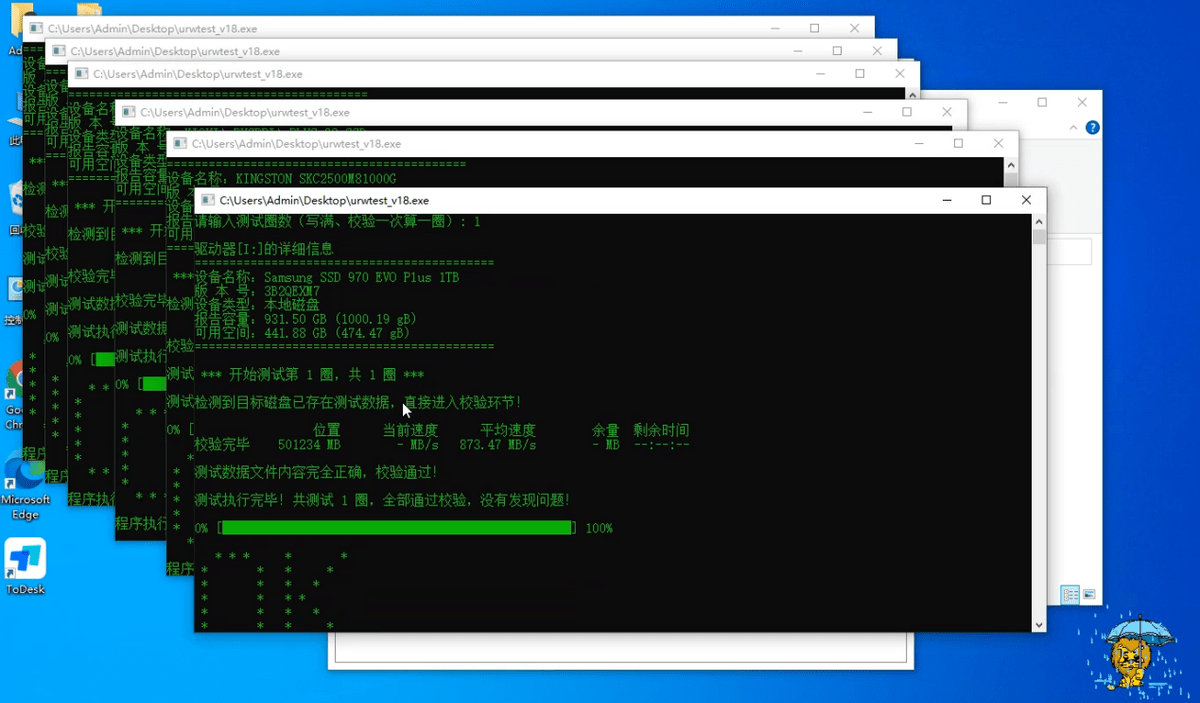1200x703 pixels.
Task: Close the background Explorer window
Action: (1082, 102)
